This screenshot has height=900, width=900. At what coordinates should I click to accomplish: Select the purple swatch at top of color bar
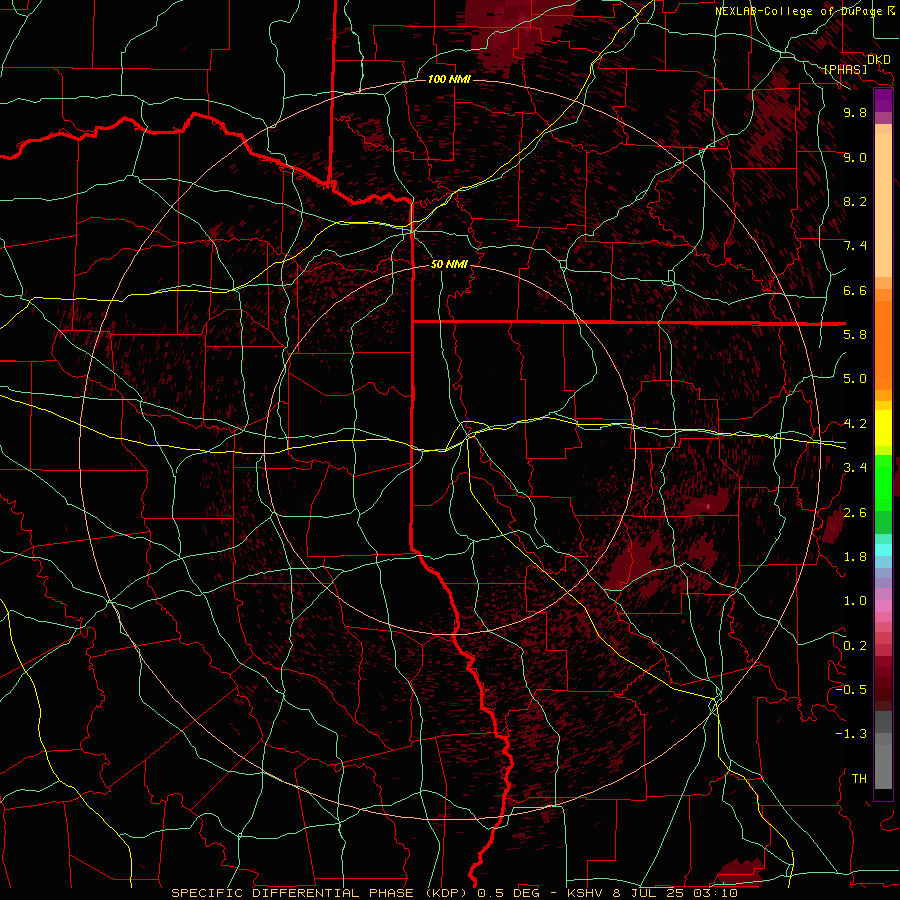pyautogui.click(x=883, y=101)
